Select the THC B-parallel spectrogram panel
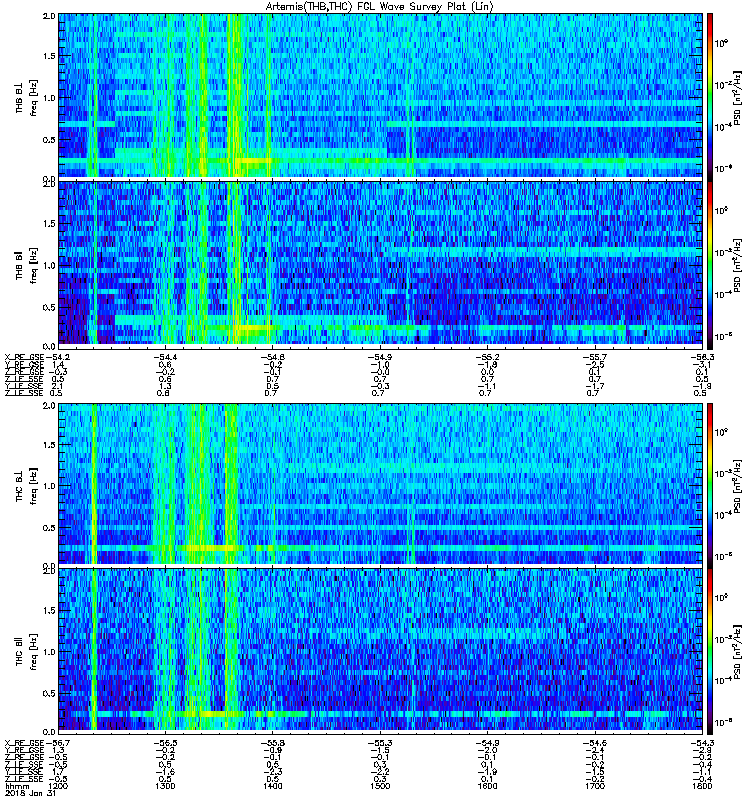750x800 pixels. coord(380,650)
